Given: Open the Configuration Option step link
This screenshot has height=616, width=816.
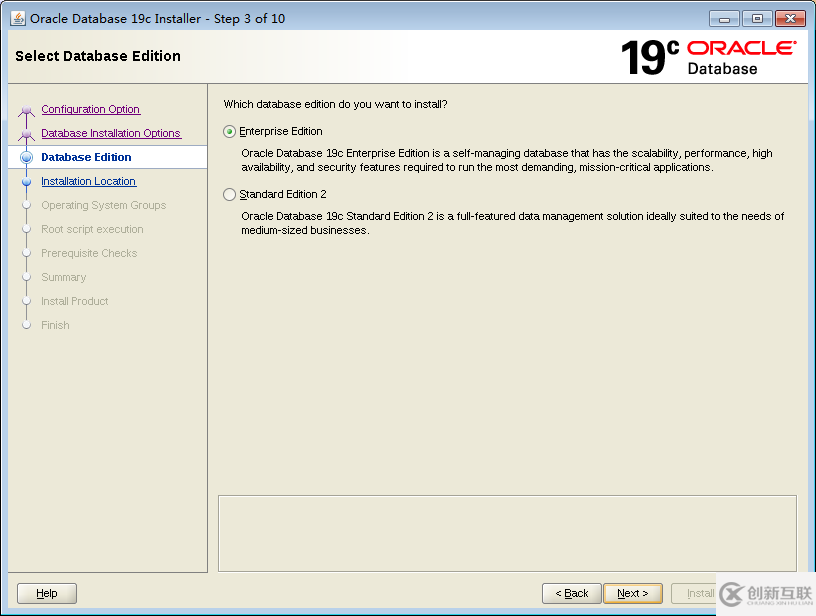Looking at the screenshot, I should click(x=91, y=109).
